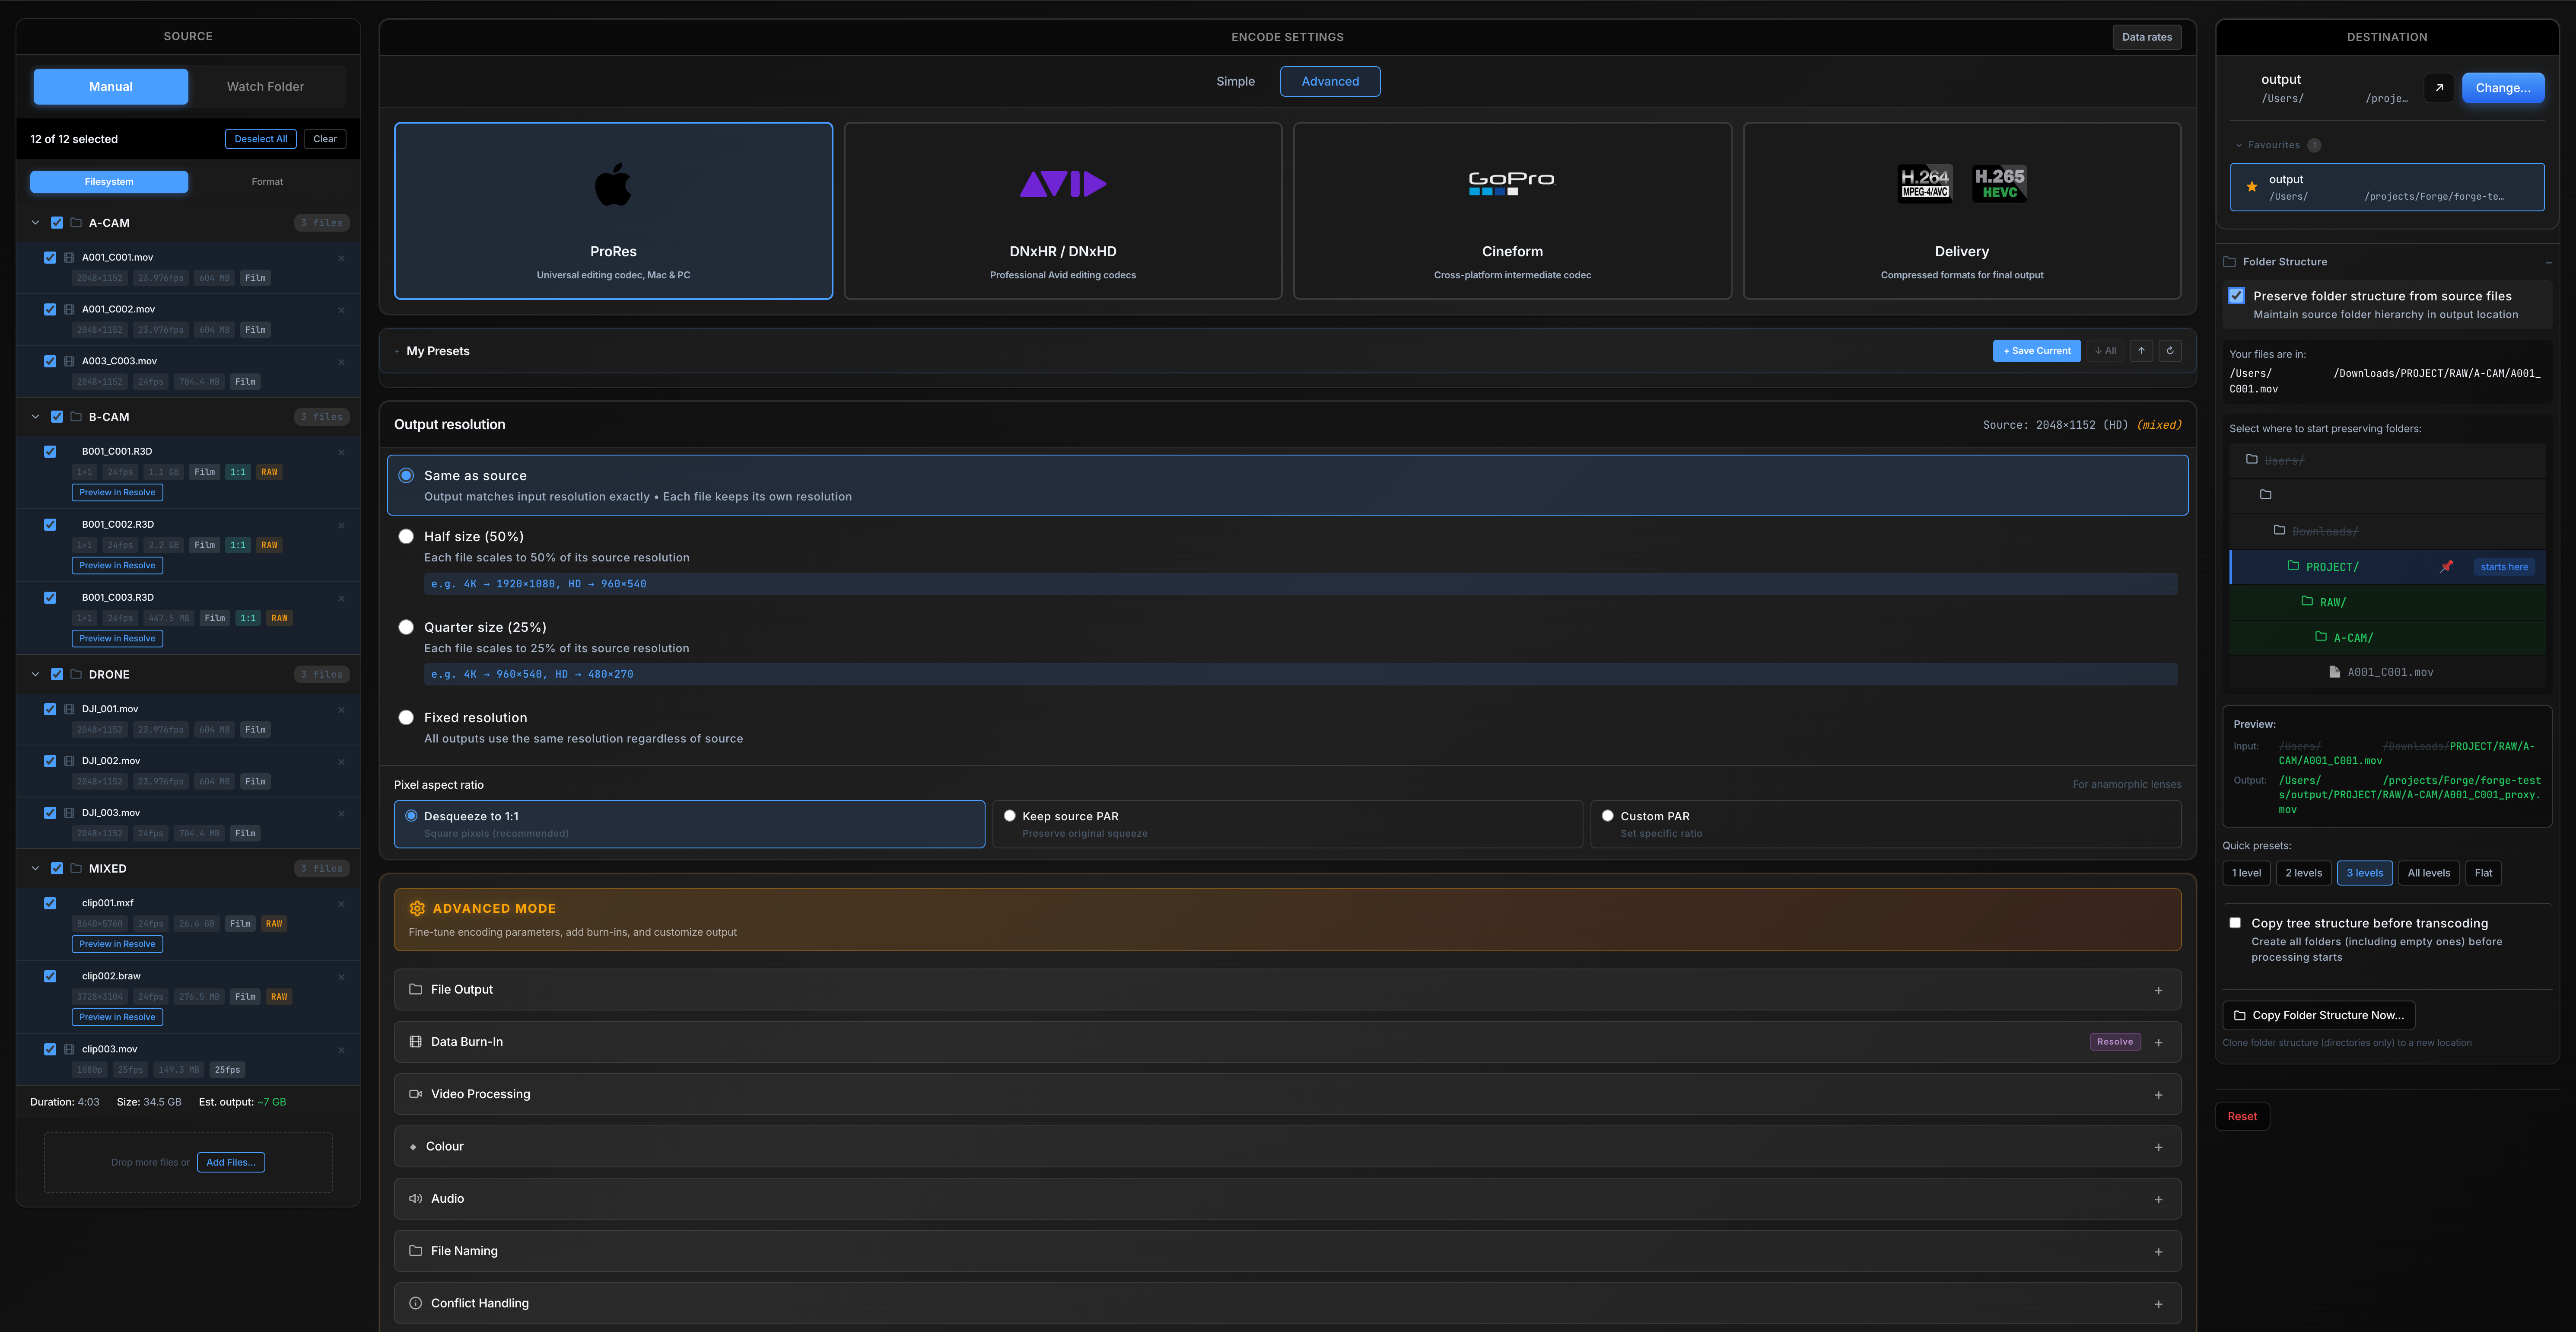Click the refresh presets icon button

[2169, 351]
